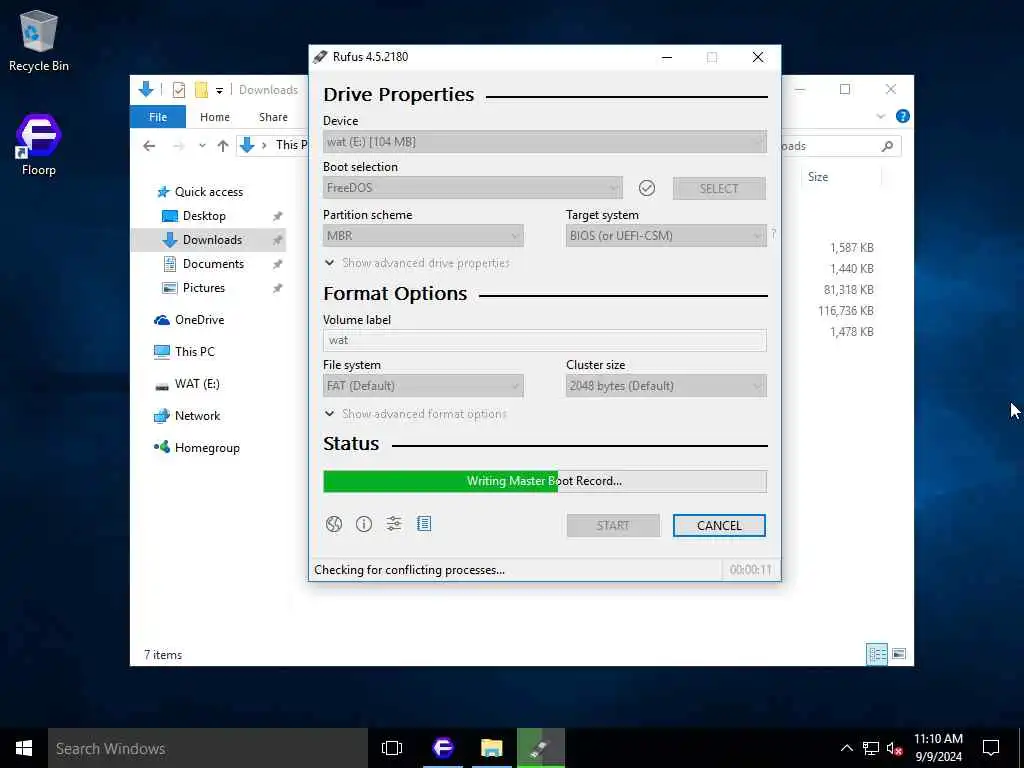Open Explorer help question mark icon

pos(903,116)
